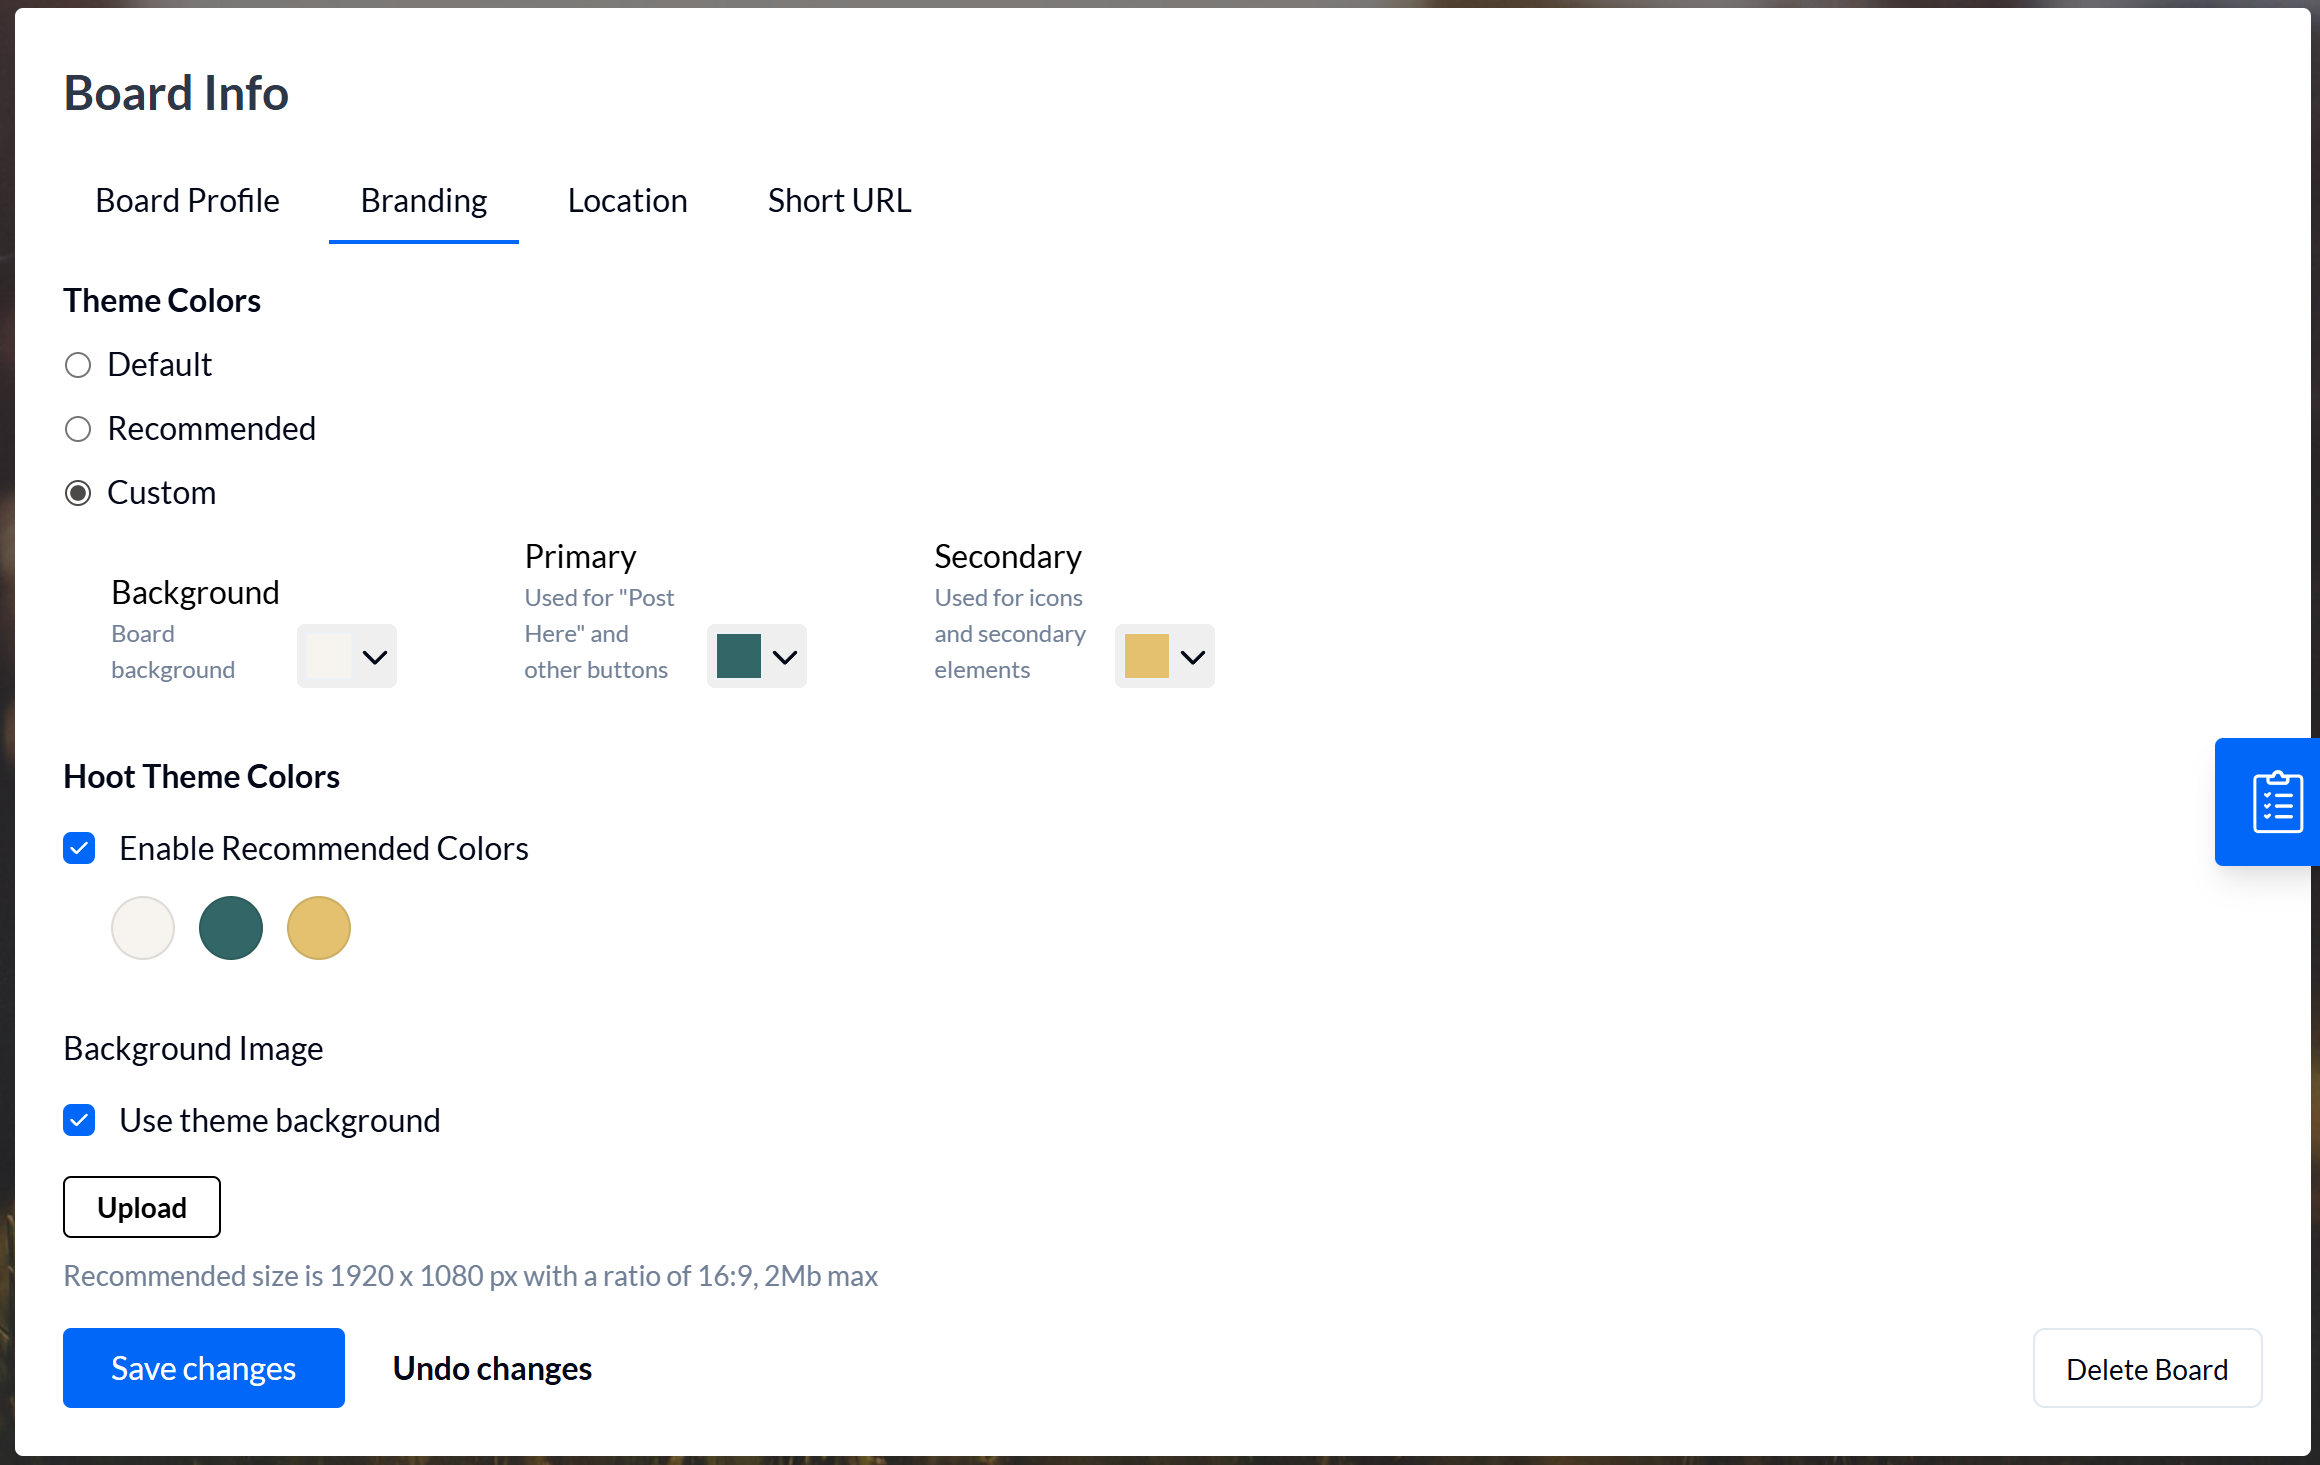This screenshot has width=2320, height=1465.
Task: Open the Background color dropdown
Action: coord(346,656)
